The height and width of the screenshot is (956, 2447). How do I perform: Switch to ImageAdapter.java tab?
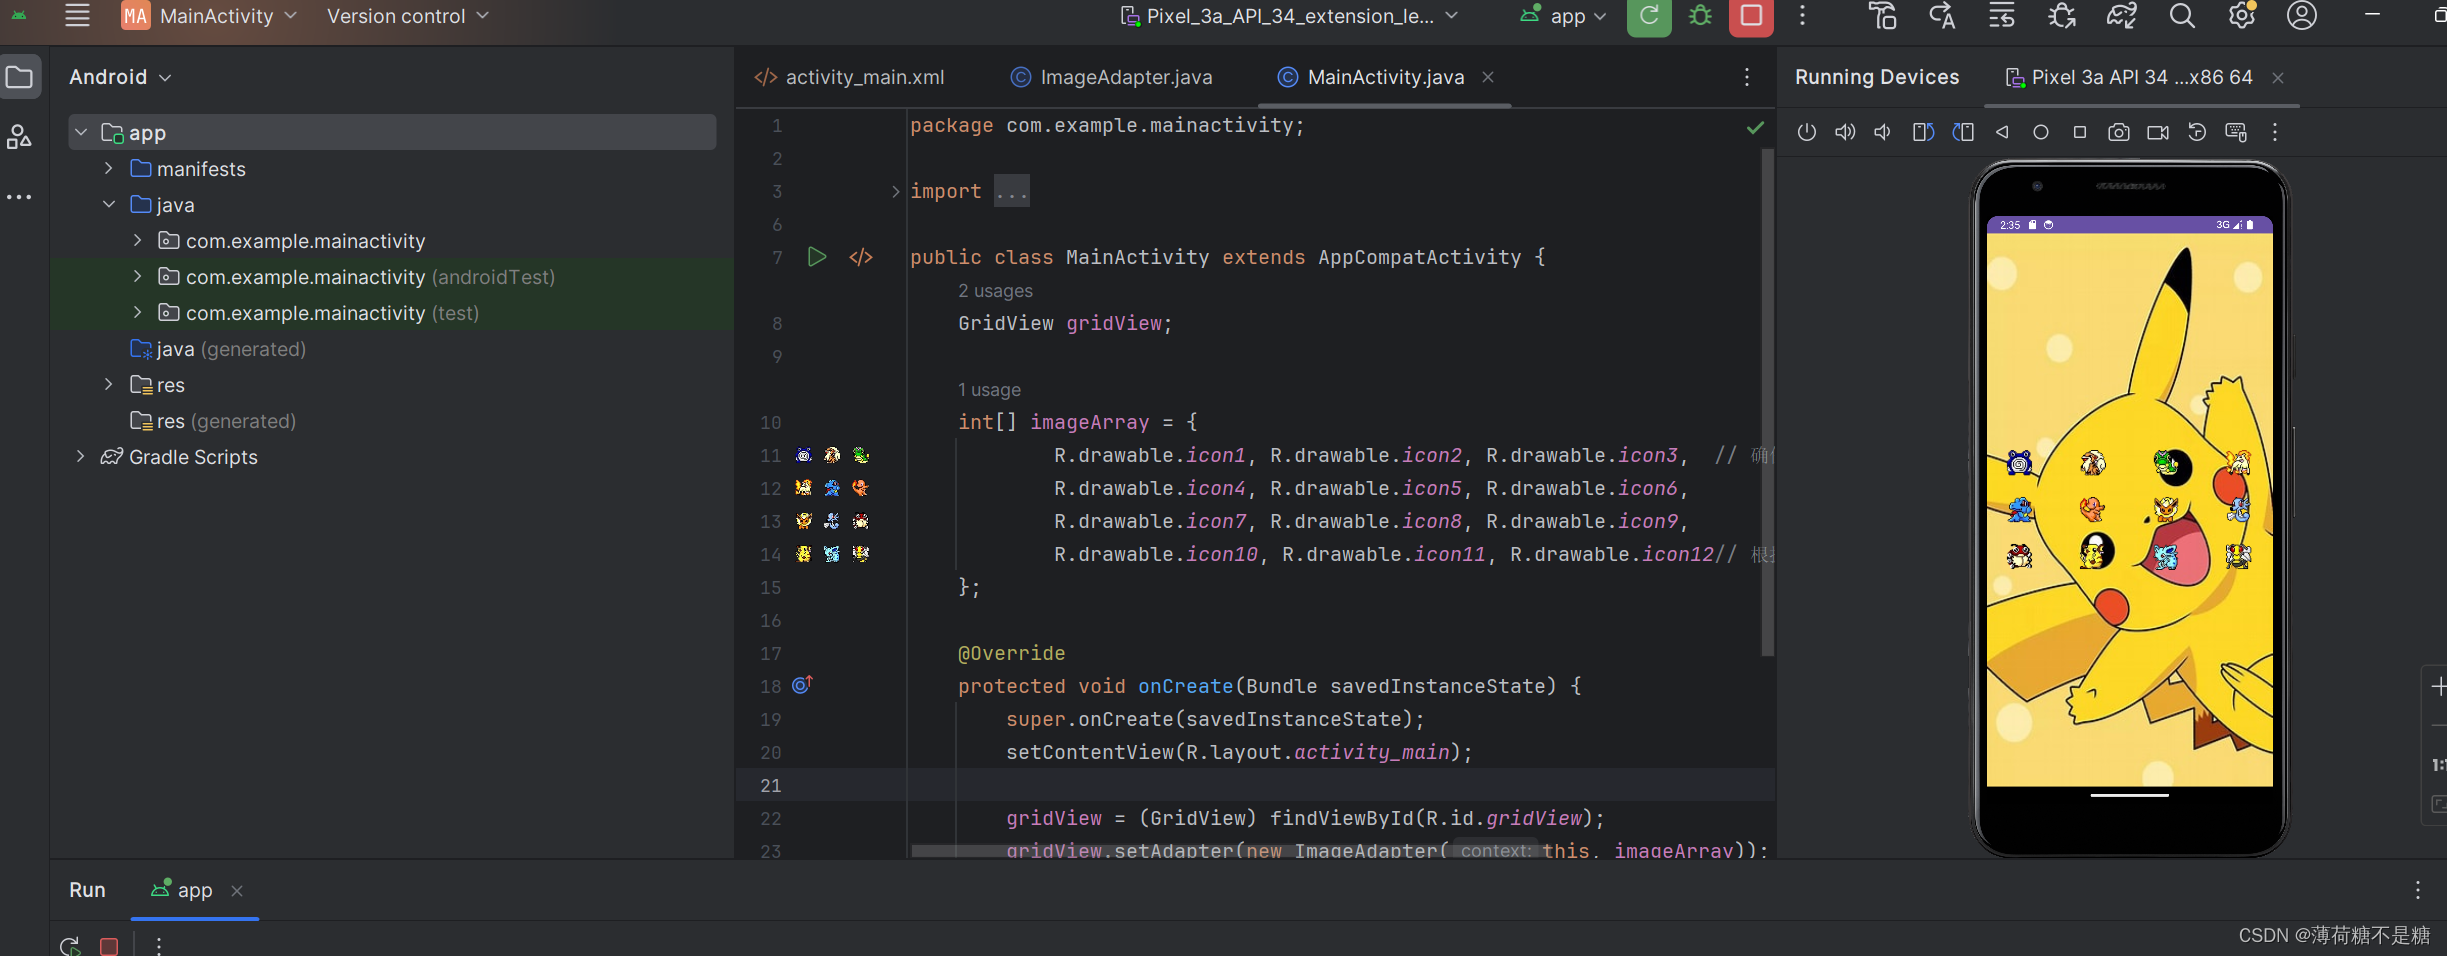[1112, 77]
